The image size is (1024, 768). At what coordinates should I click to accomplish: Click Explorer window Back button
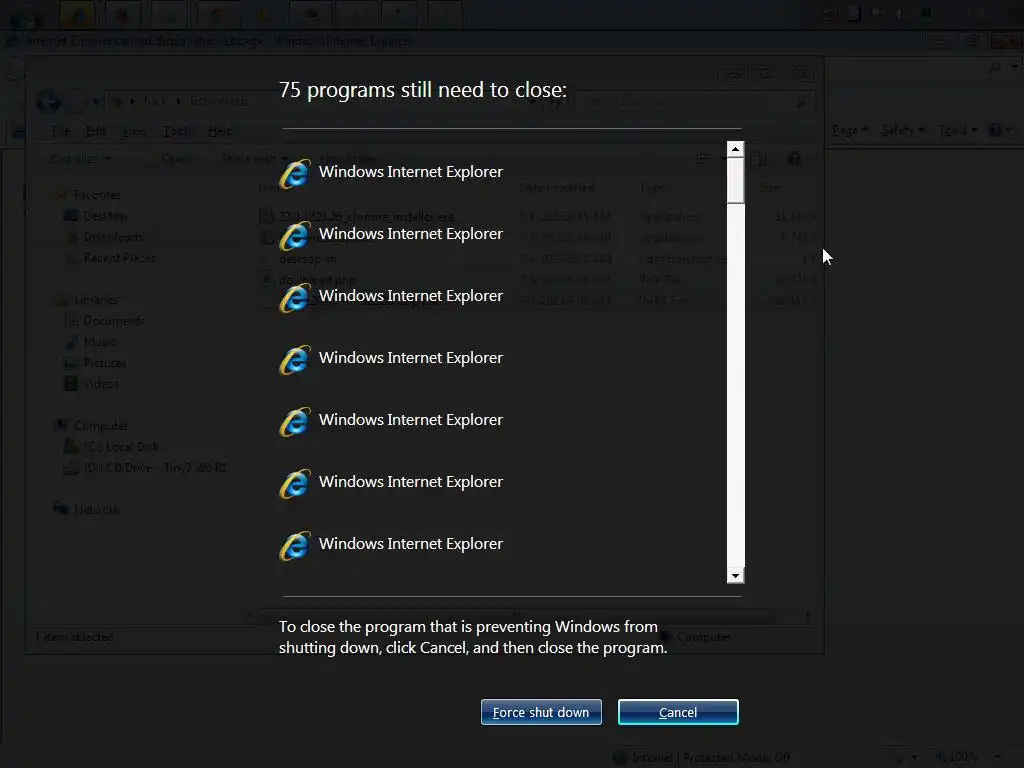pos(48,101)
